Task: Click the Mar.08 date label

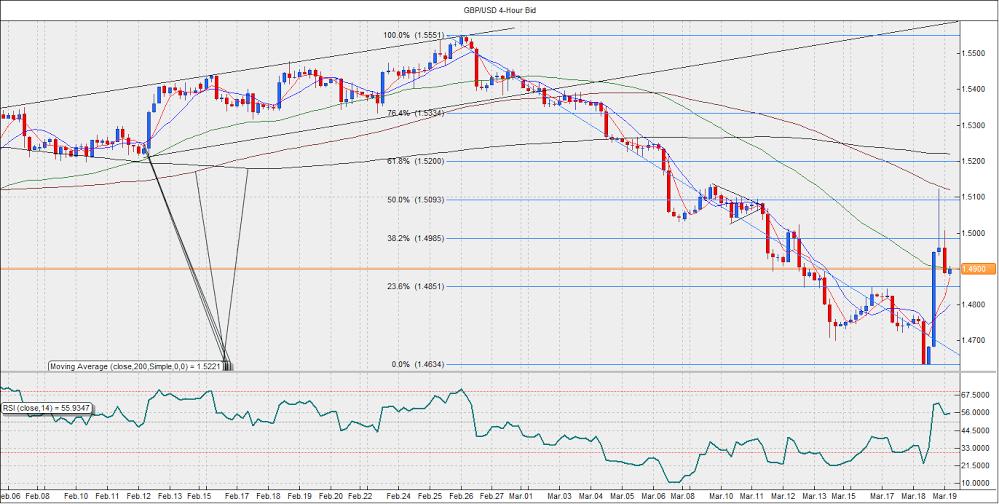Action: (682, 495)
